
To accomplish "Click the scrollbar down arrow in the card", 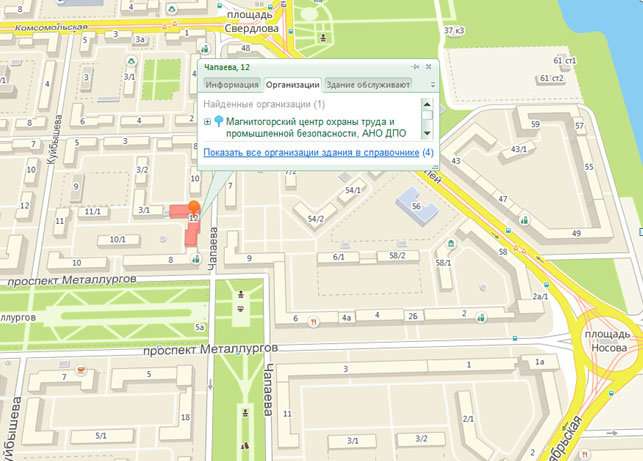I will point(427,133).
